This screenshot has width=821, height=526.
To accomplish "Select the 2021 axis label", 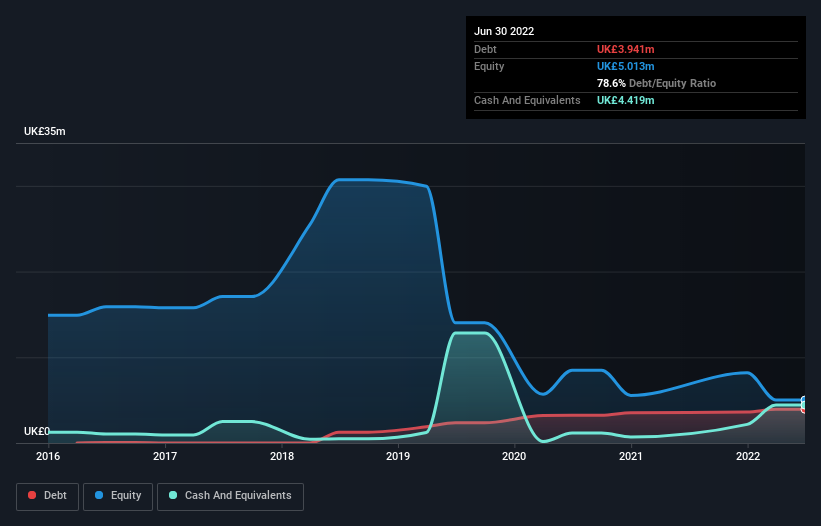I will [x=631, y=456].
